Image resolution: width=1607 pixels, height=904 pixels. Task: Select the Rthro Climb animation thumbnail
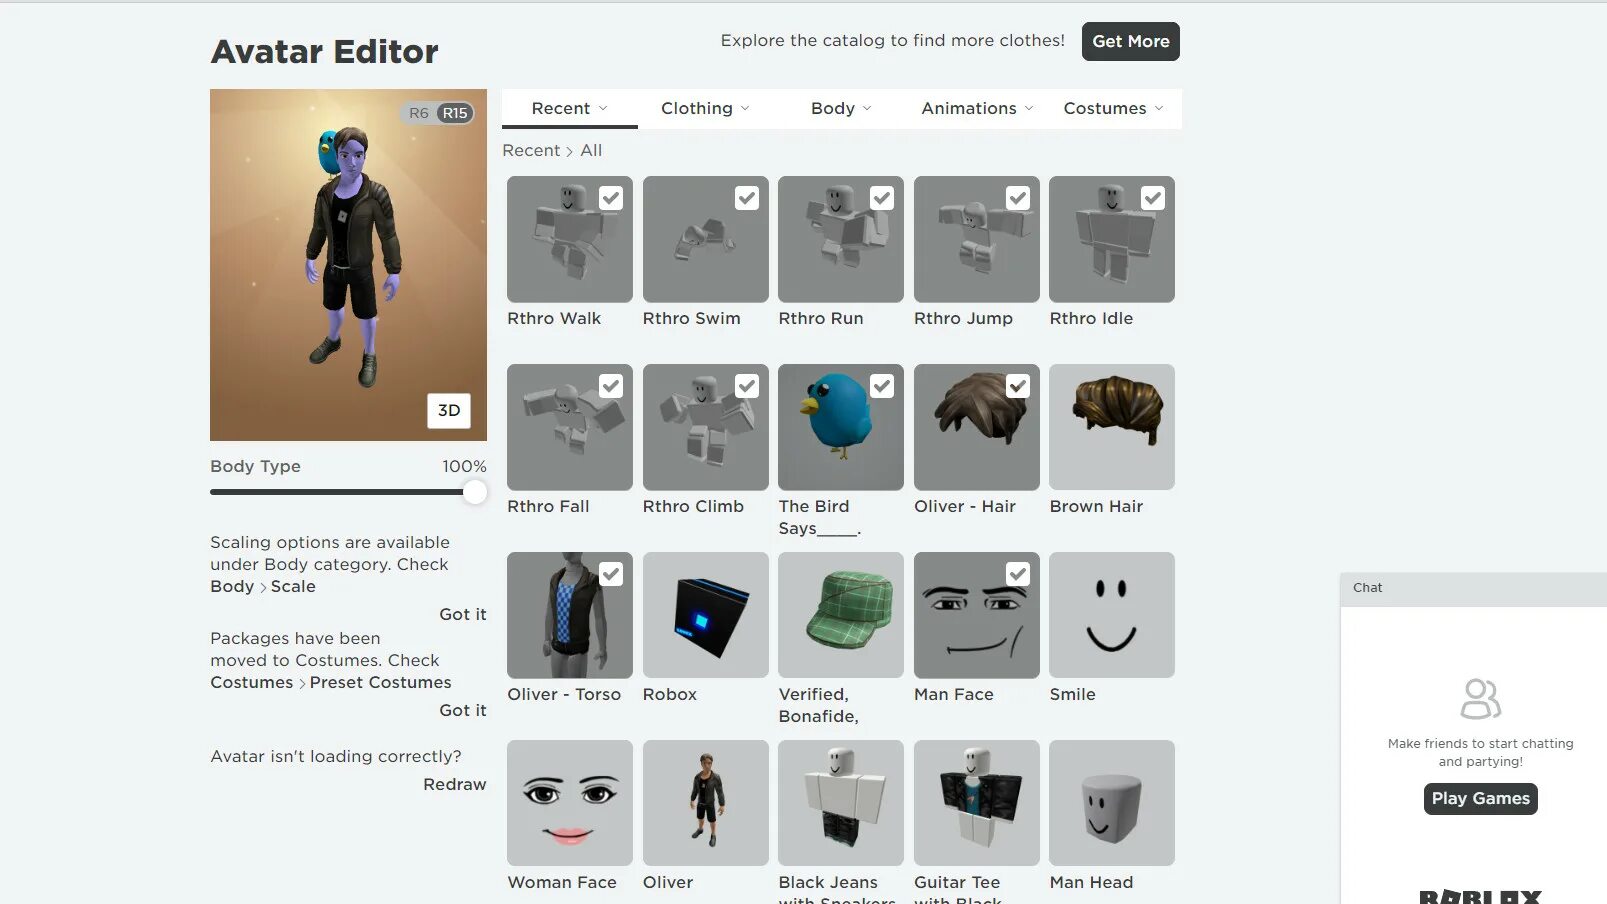click(x=706, y=427)
